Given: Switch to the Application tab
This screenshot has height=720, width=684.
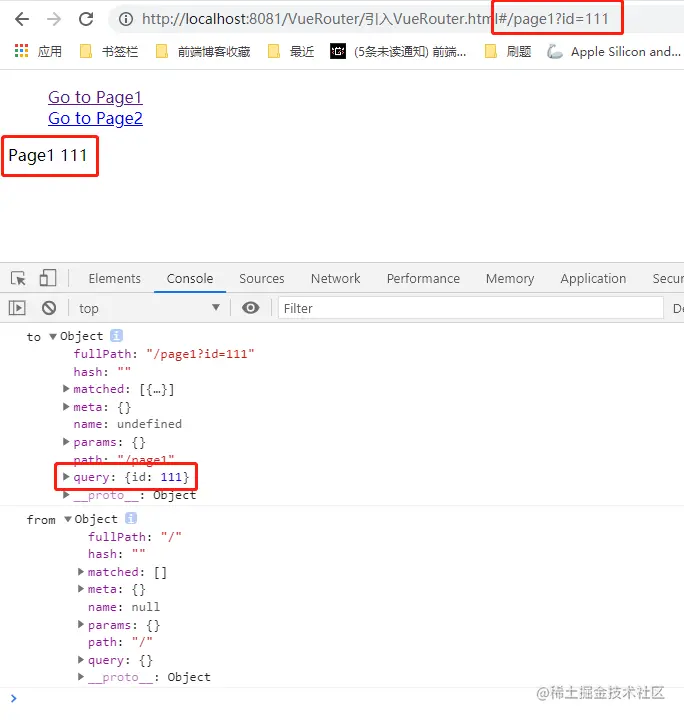Looking at the screenshot, I should 593,278.
